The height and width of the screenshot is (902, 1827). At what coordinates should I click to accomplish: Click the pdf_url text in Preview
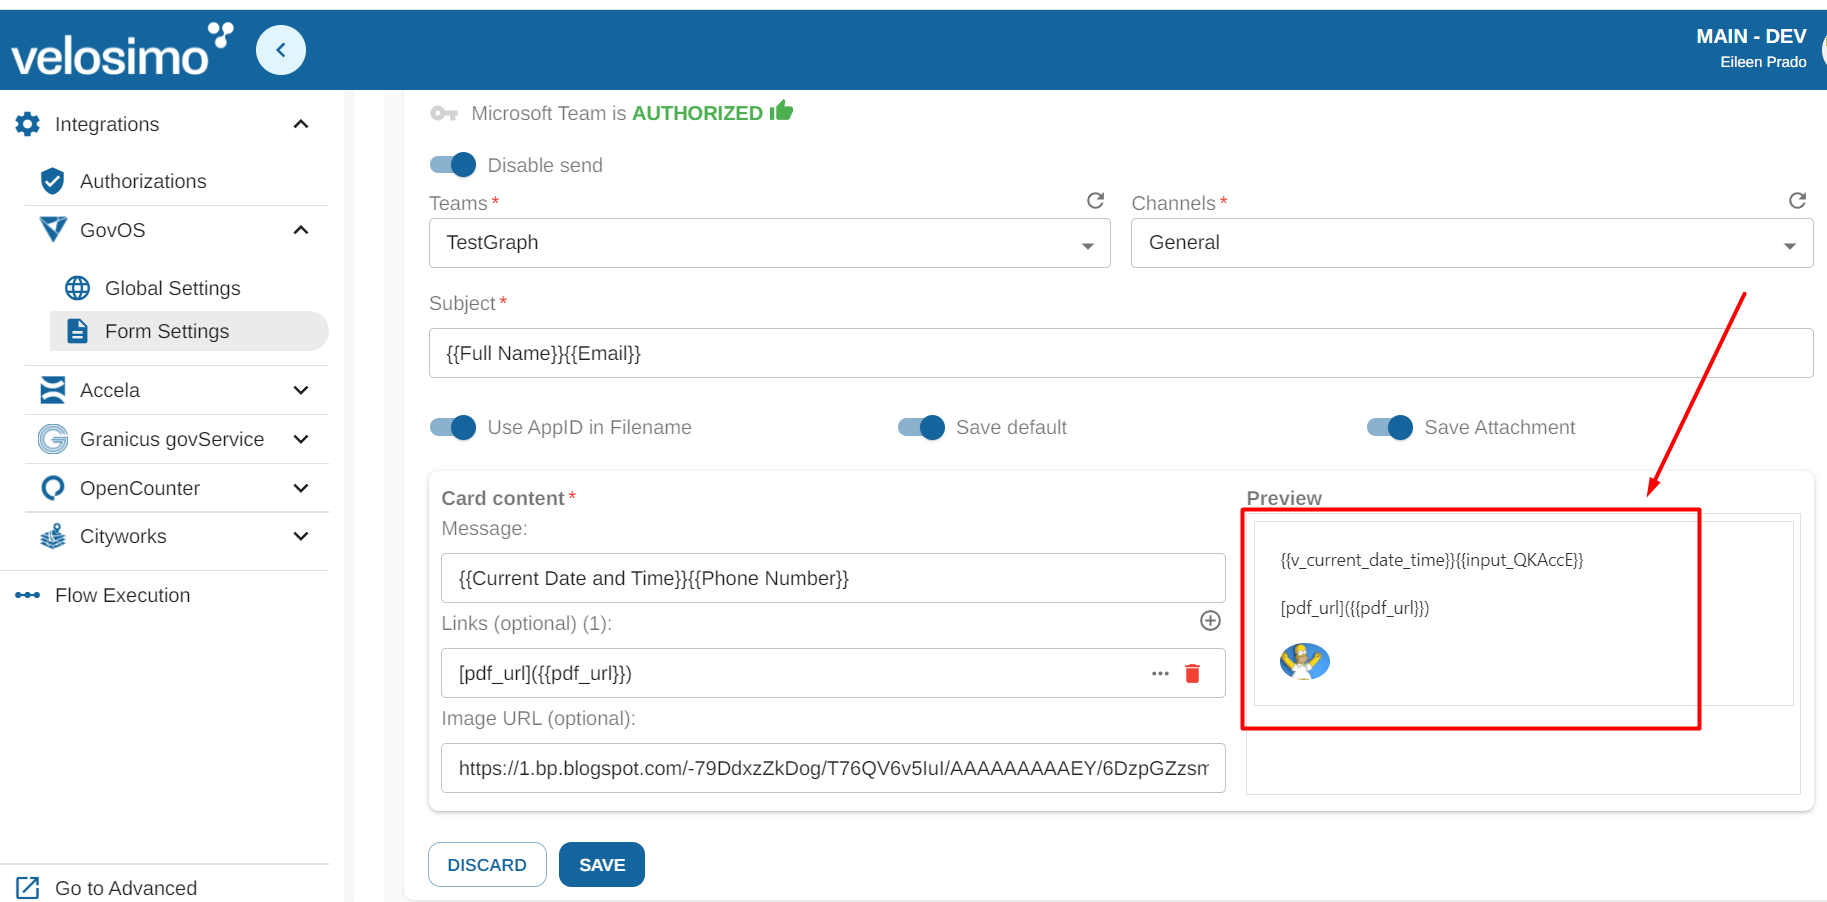point(1355,608)
